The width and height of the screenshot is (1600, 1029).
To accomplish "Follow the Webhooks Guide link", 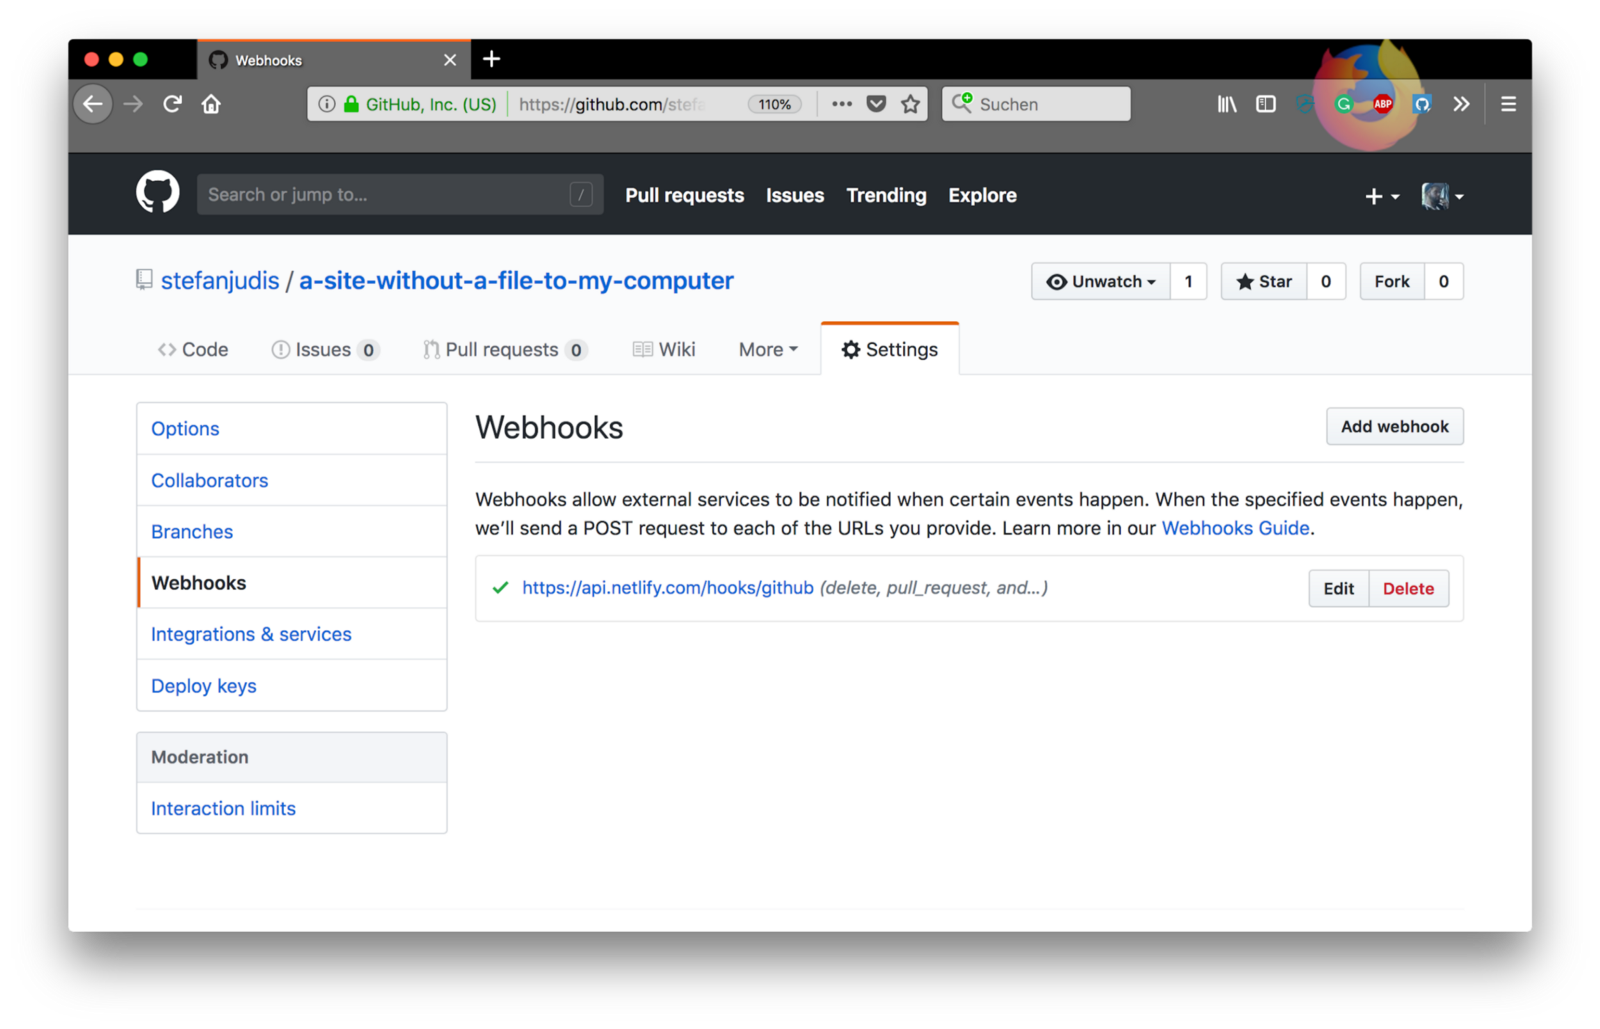I will 1235,528.
